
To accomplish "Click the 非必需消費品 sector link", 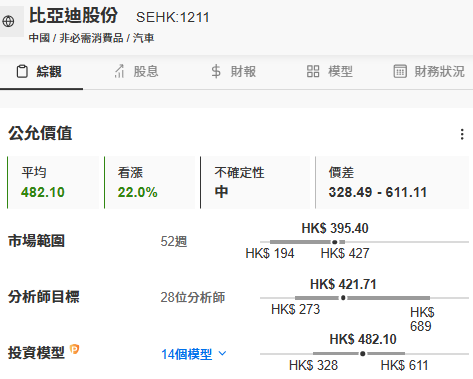I will click(x=91, y=38).
